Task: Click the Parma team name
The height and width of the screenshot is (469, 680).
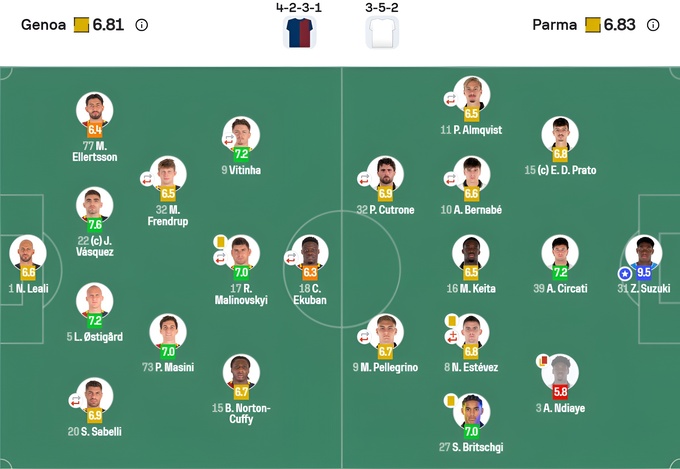Action: (555, 25)
